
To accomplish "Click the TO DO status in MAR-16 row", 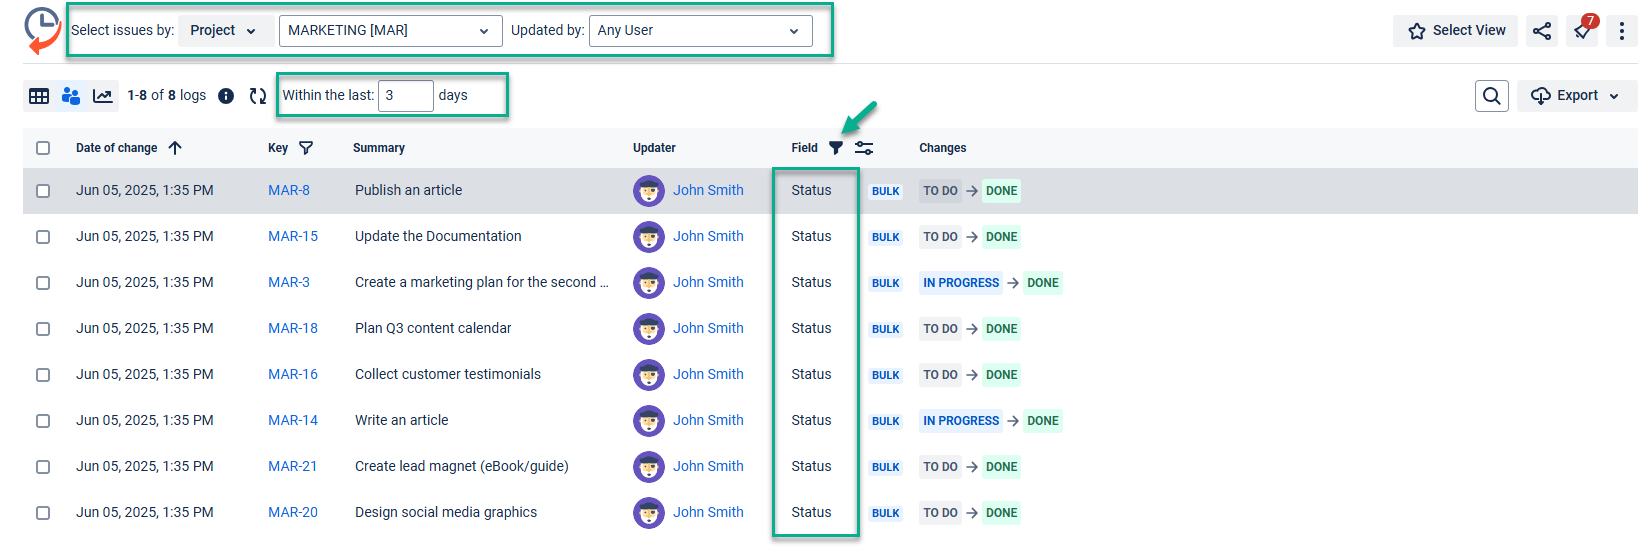I will (x=940, y=375).
